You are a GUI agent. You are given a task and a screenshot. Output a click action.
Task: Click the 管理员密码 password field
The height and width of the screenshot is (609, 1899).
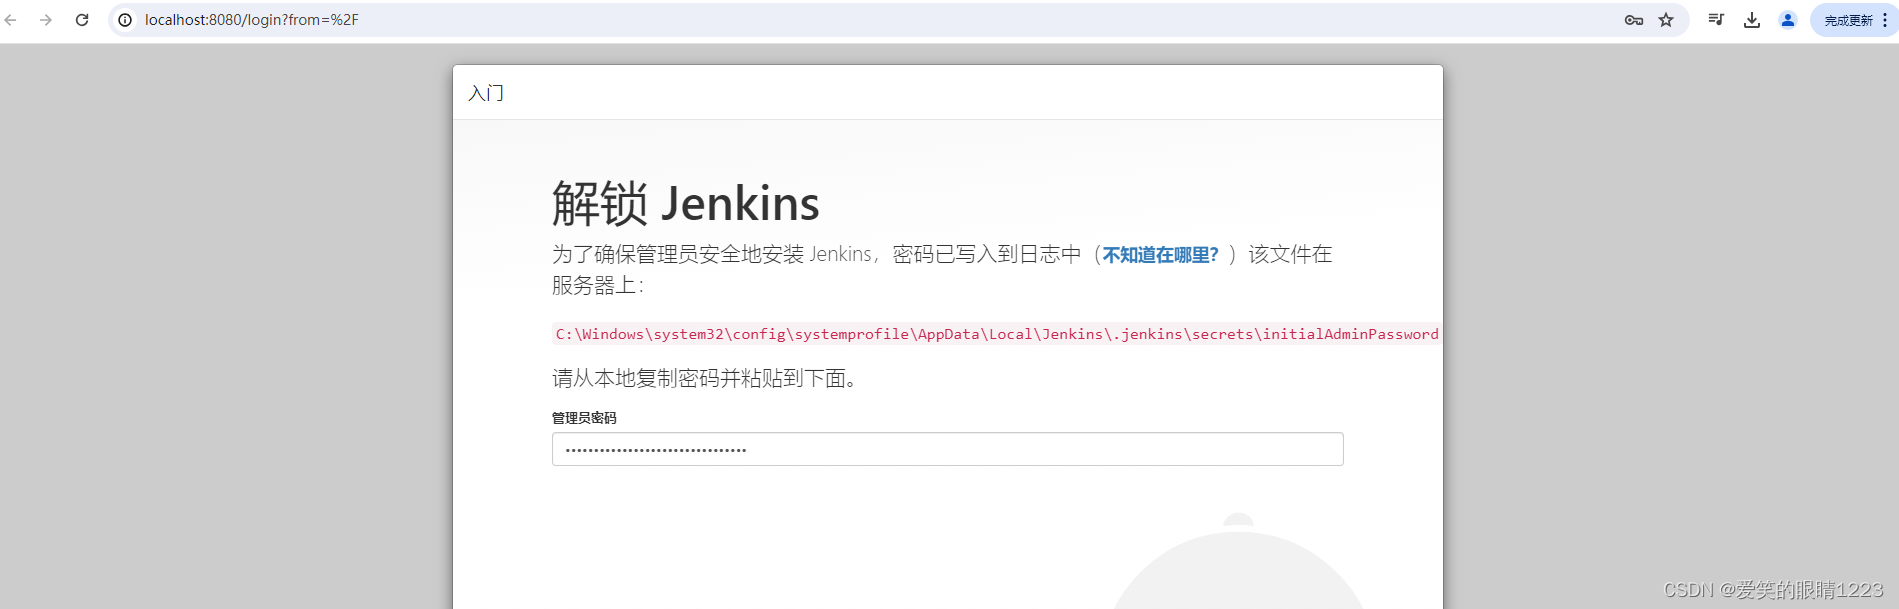(947, 449)
